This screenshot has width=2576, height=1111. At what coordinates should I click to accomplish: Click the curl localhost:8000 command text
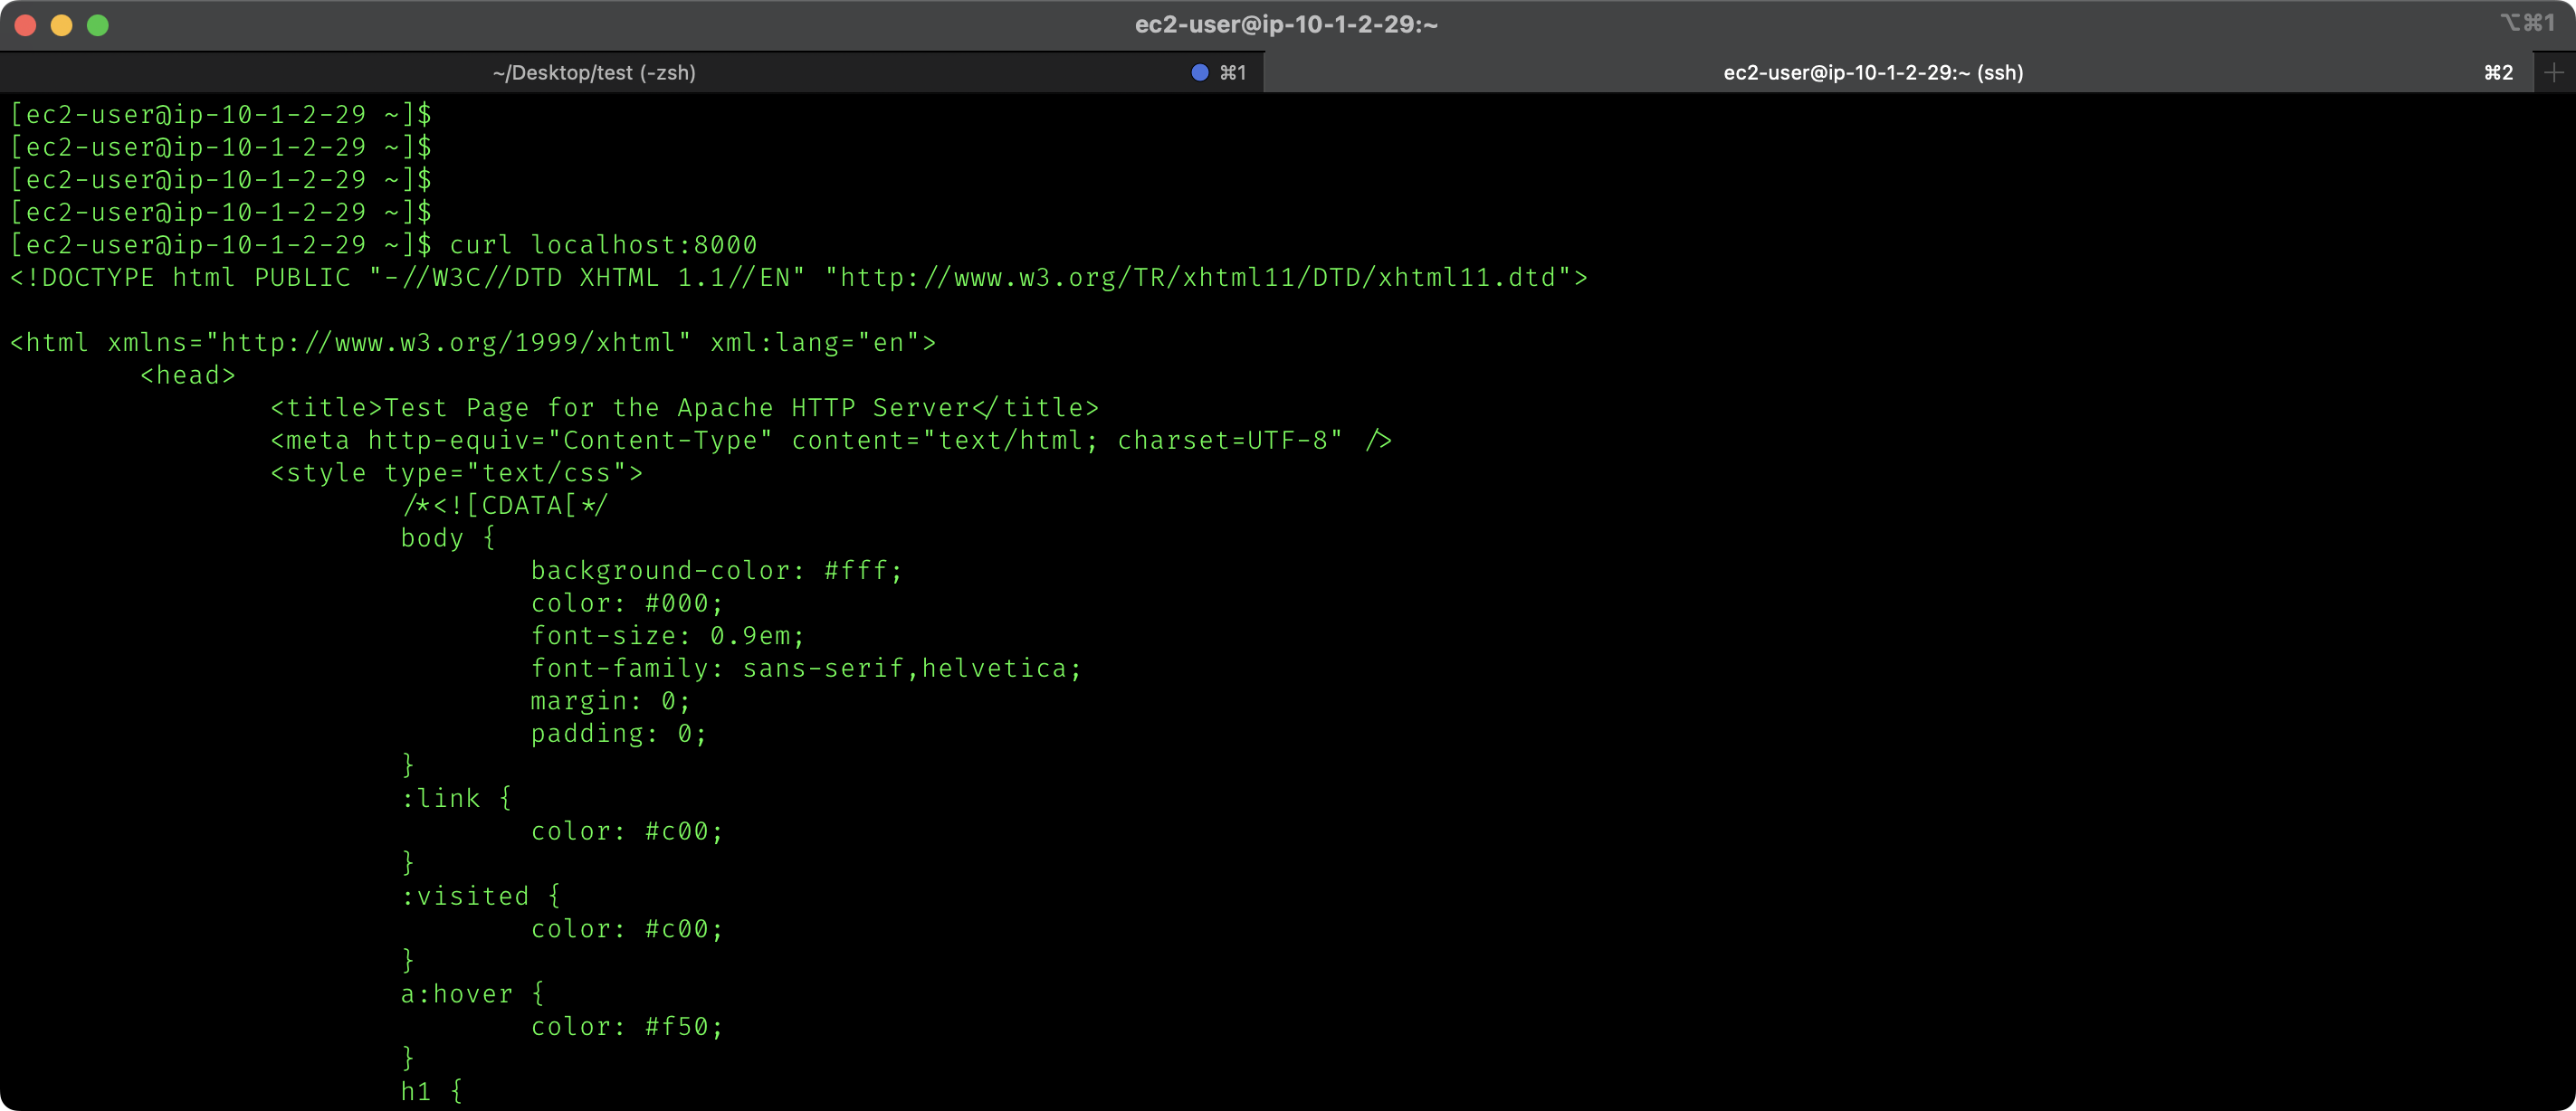pyautogui.click(x=603, y=245)
